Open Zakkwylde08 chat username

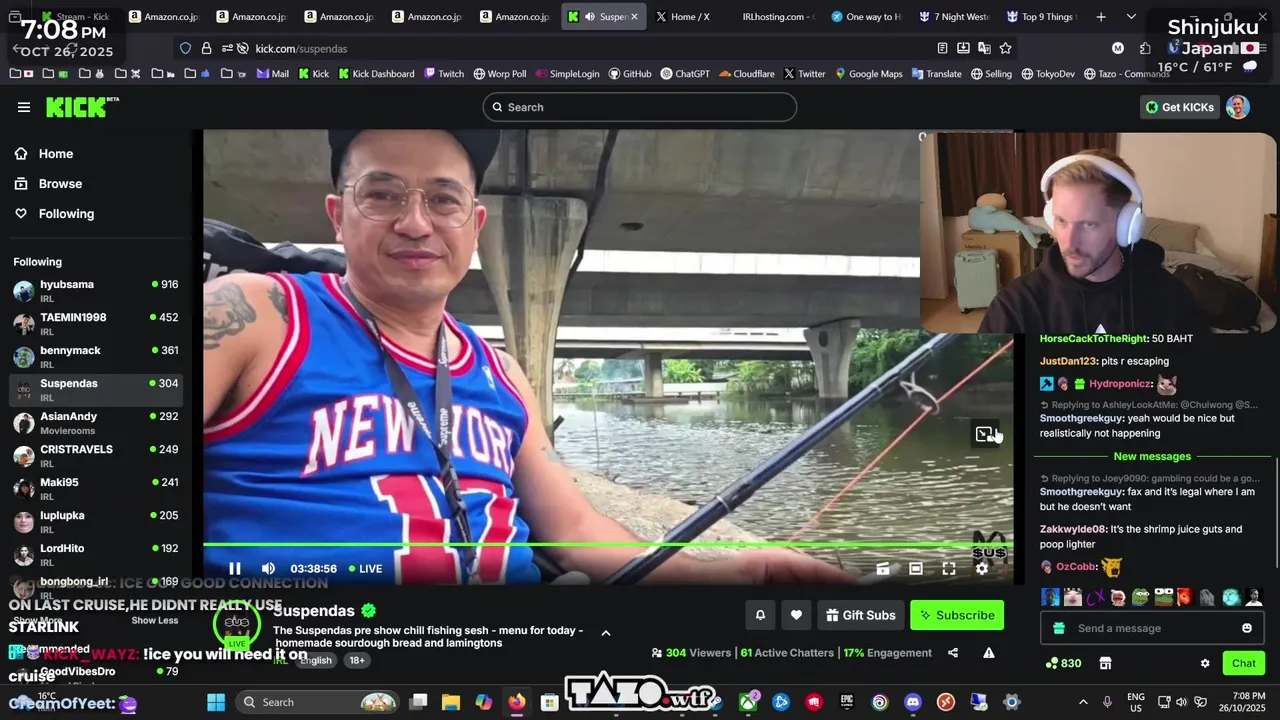[x=1073, y=529]
